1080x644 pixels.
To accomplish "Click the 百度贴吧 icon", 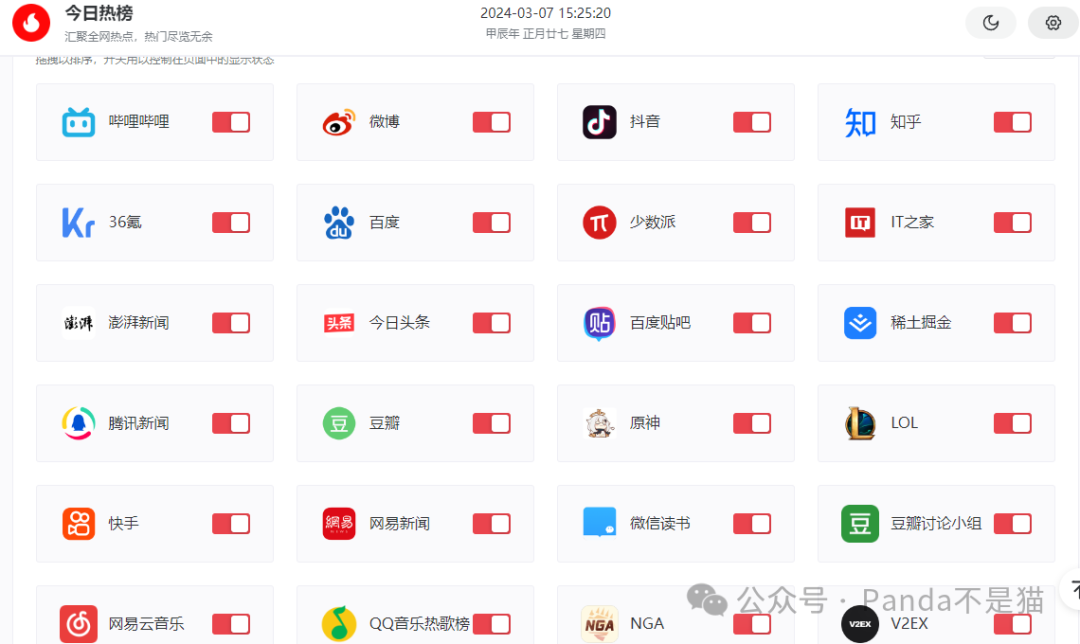I will (x=599, y=324).
